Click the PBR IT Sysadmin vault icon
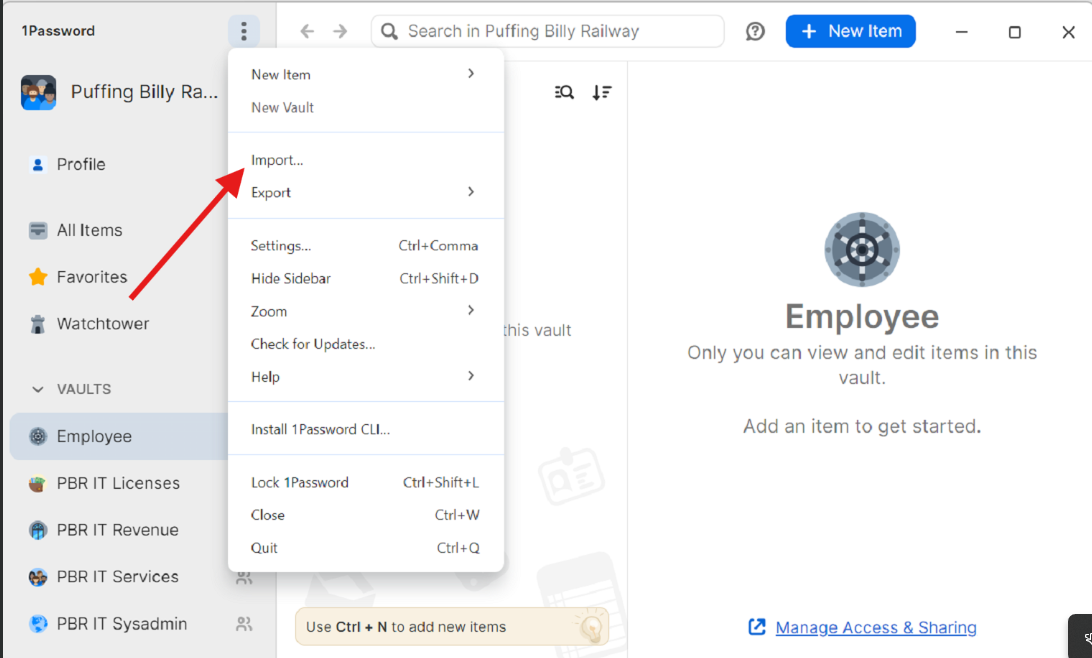This screenshot has height=658, width=1092. pos(38,624)
